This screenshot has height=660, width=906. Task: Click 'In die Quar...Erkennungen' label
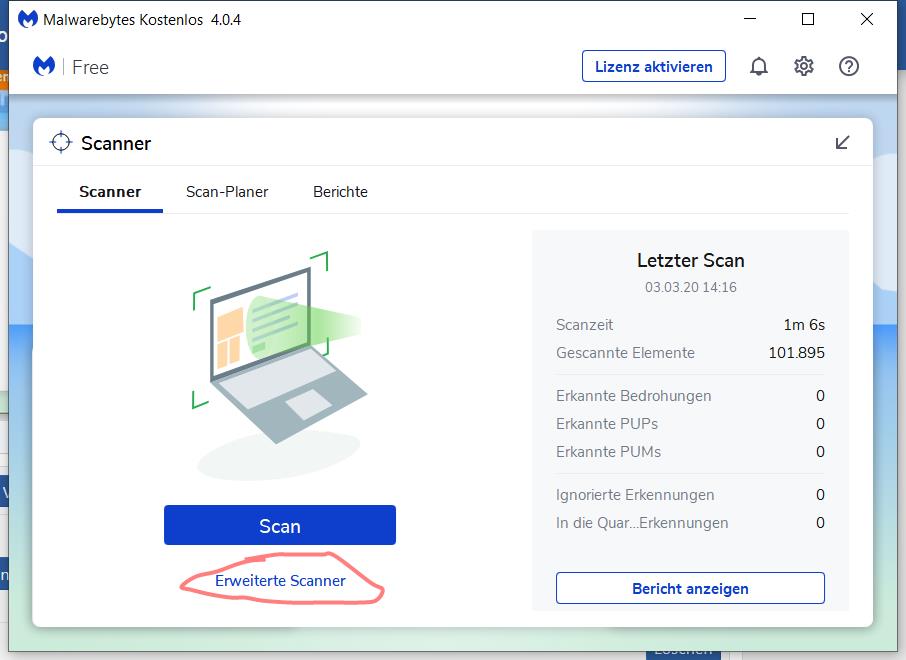tap(642, 522)
